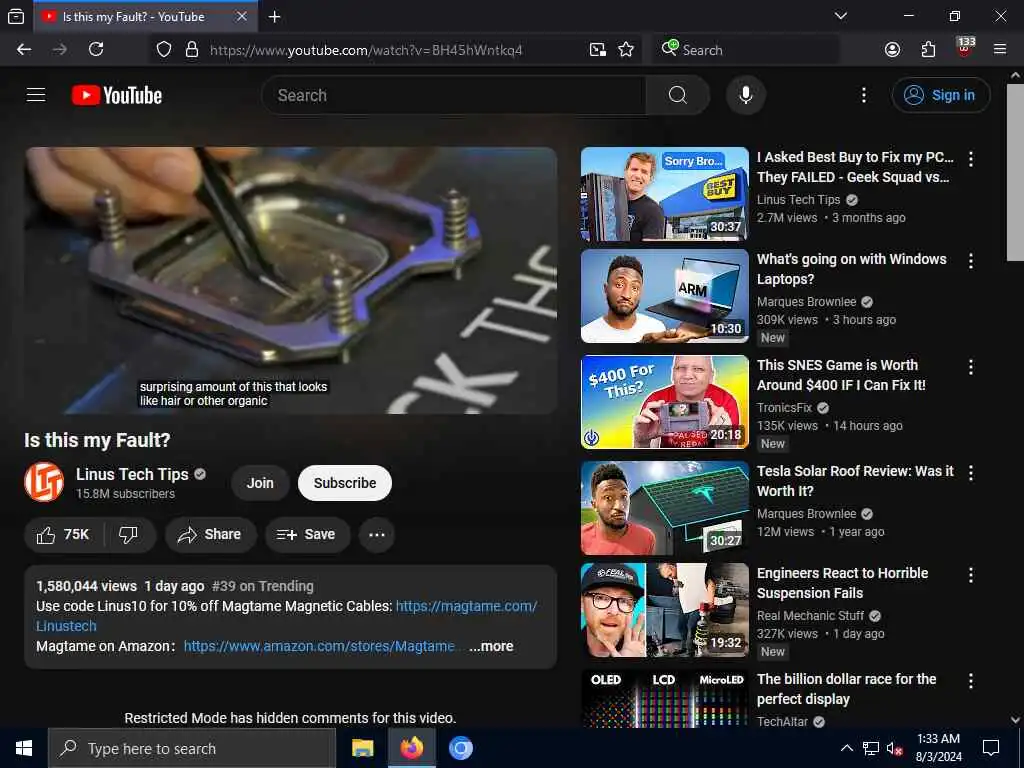Open Windows notification center
The width and height of the screenshot is (1024, 768).
coord(991,748)
